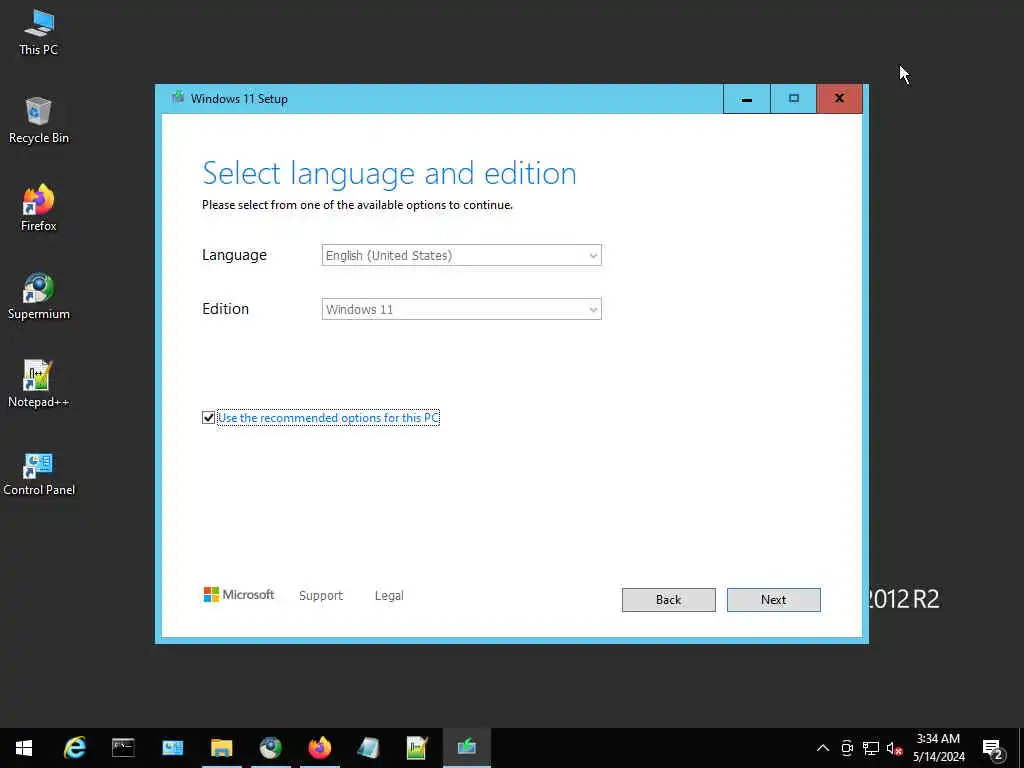The image size is (1024, 768).
Task: Open File Explorer from the taskbar
Action: 221,748
